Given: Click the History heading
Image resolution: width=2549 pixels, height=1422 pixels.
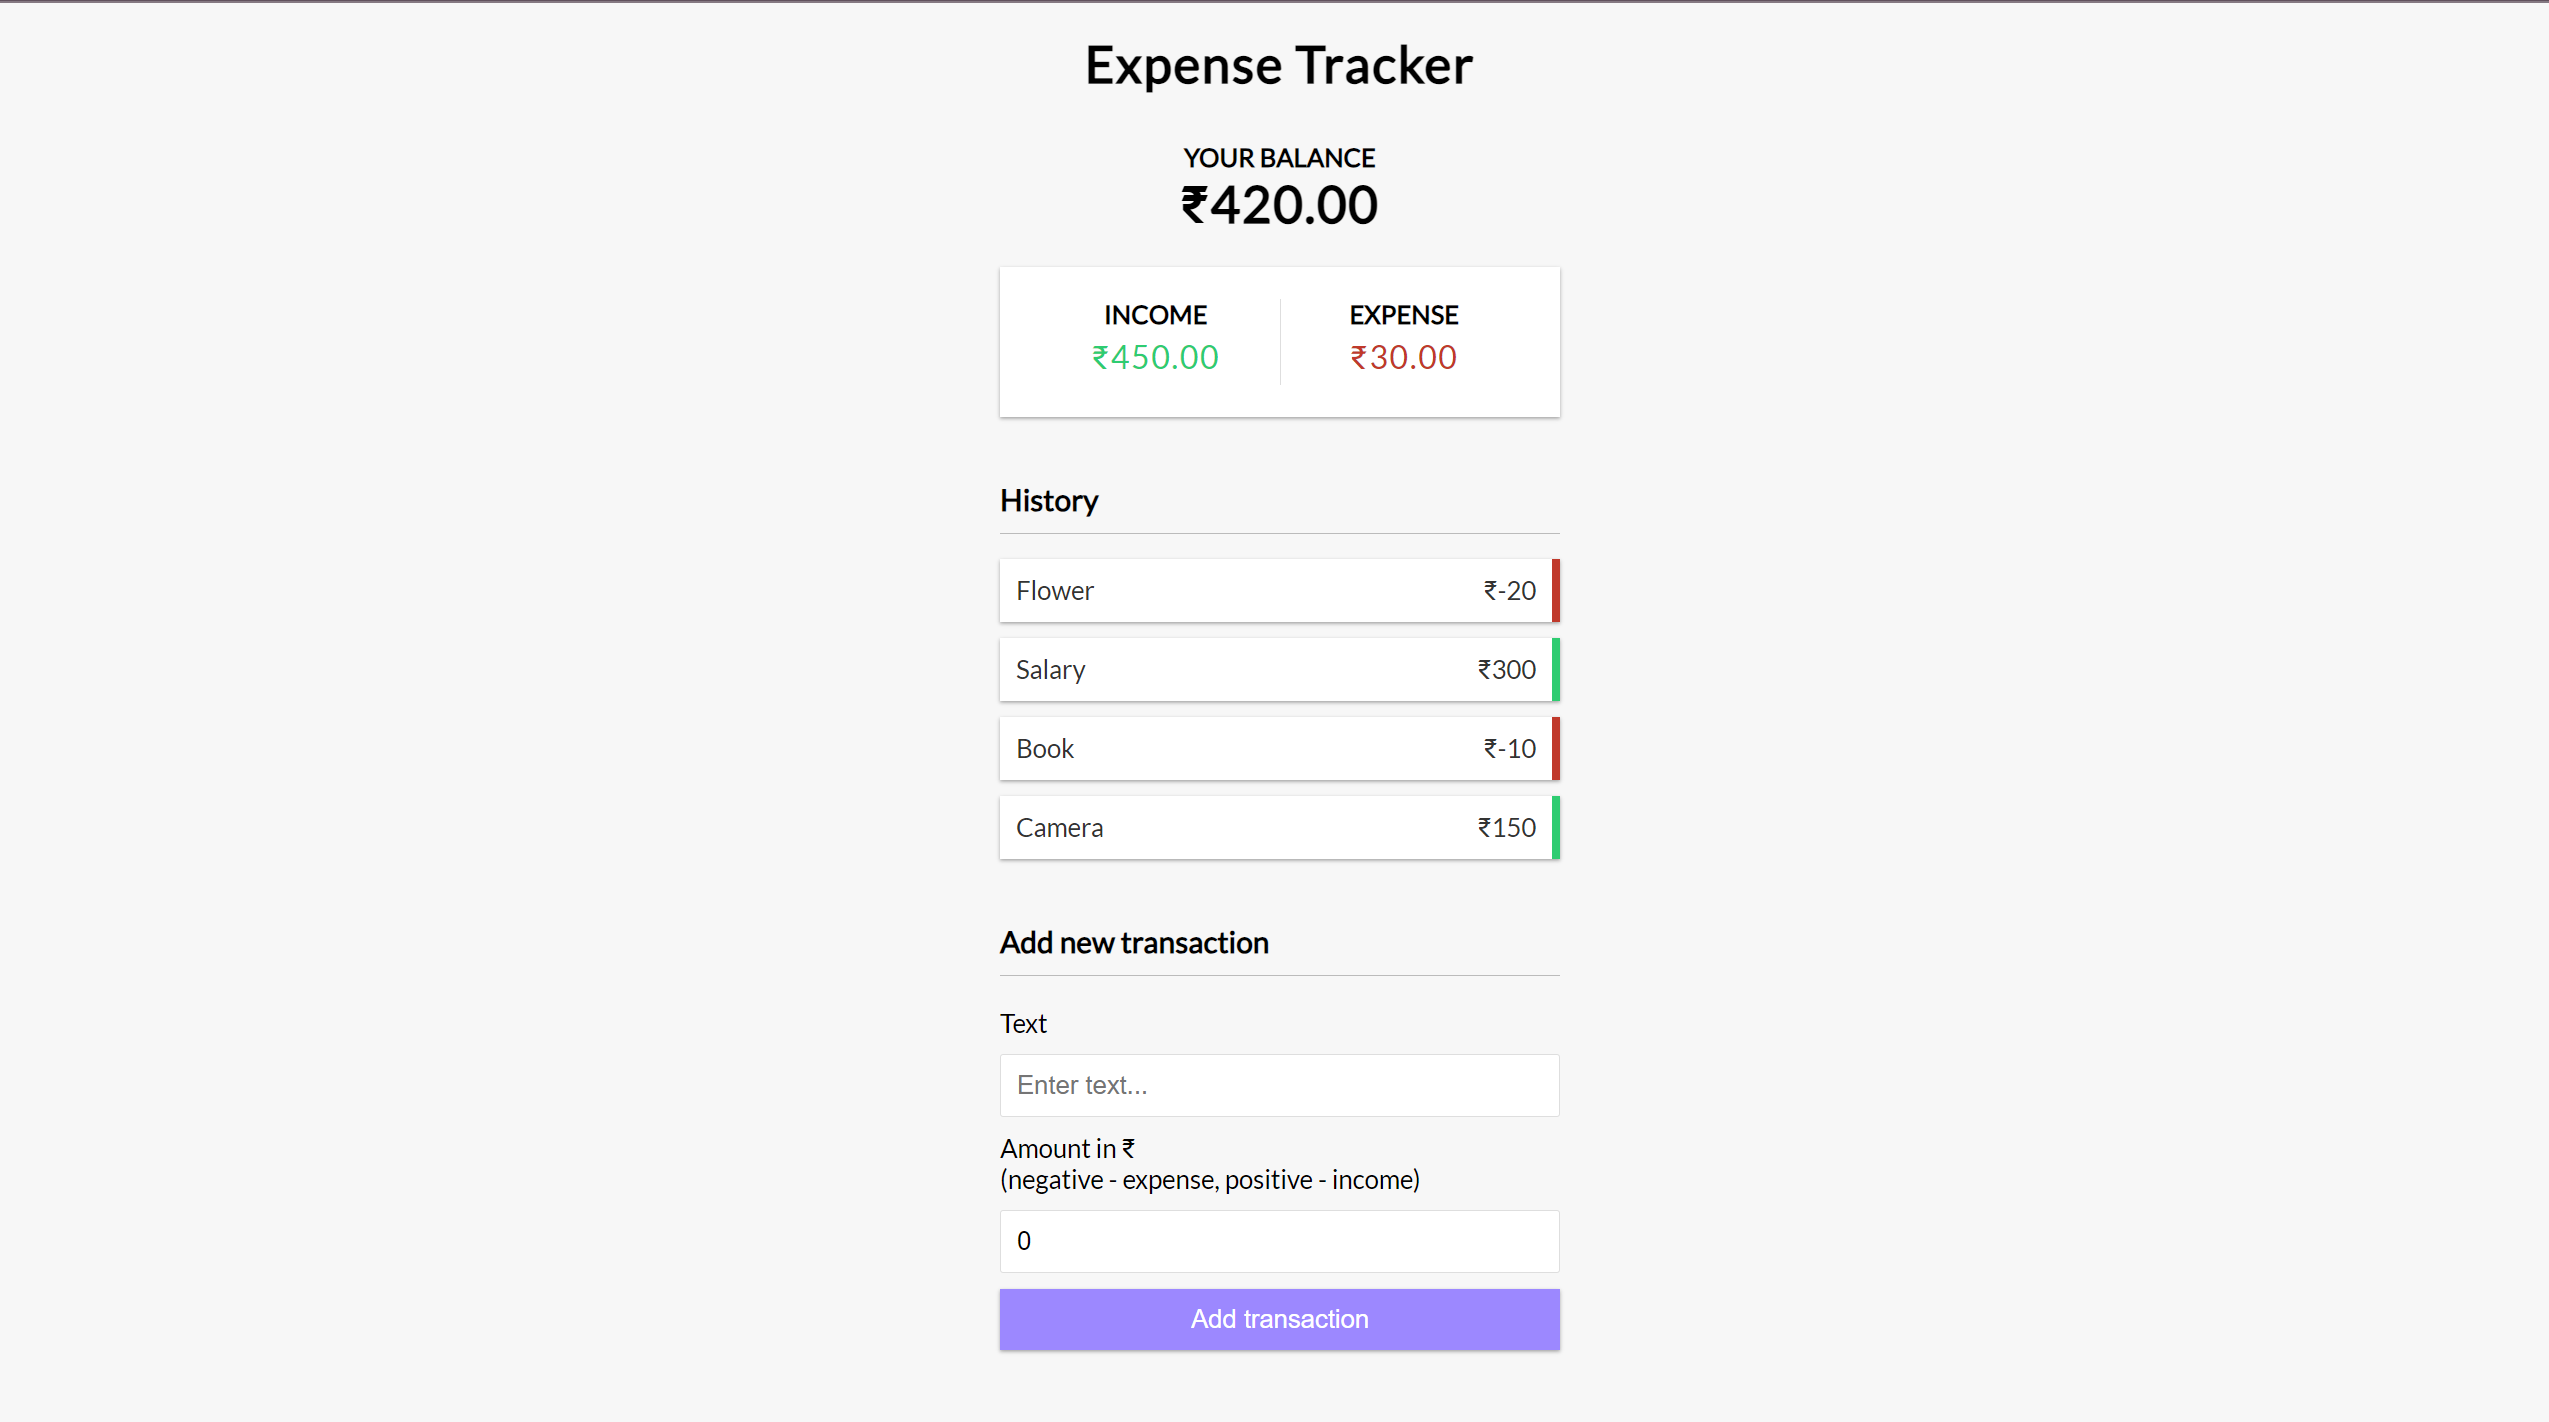Looking at the screenshot, I should [x=1049, y=501].
